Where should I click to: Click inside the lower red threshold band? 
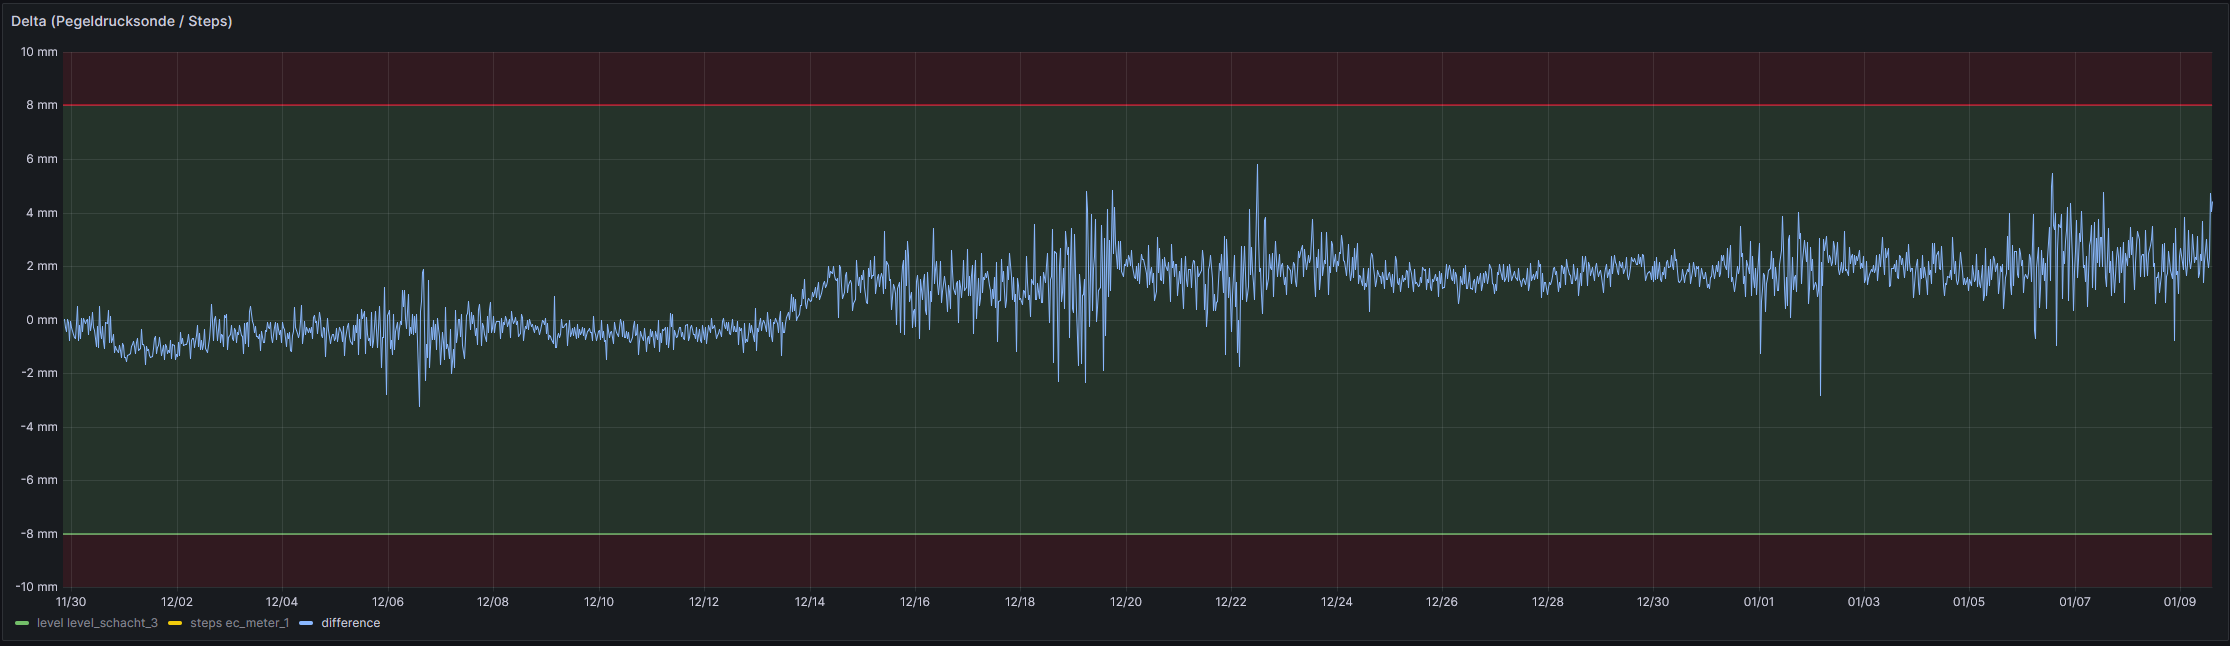1000,560
